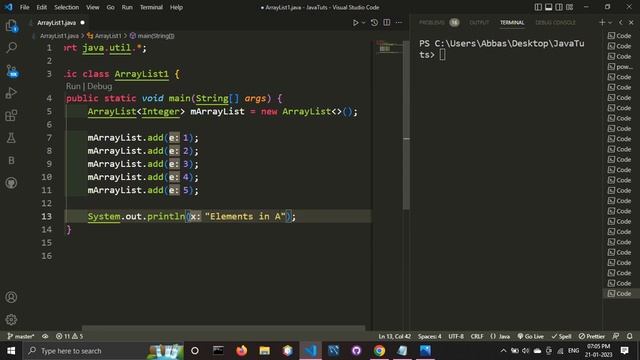Image resolution: width=640 pixels, height=360 pixels.
Task: Toggle the primary side bar layout icon
Action: pos(538,7)
